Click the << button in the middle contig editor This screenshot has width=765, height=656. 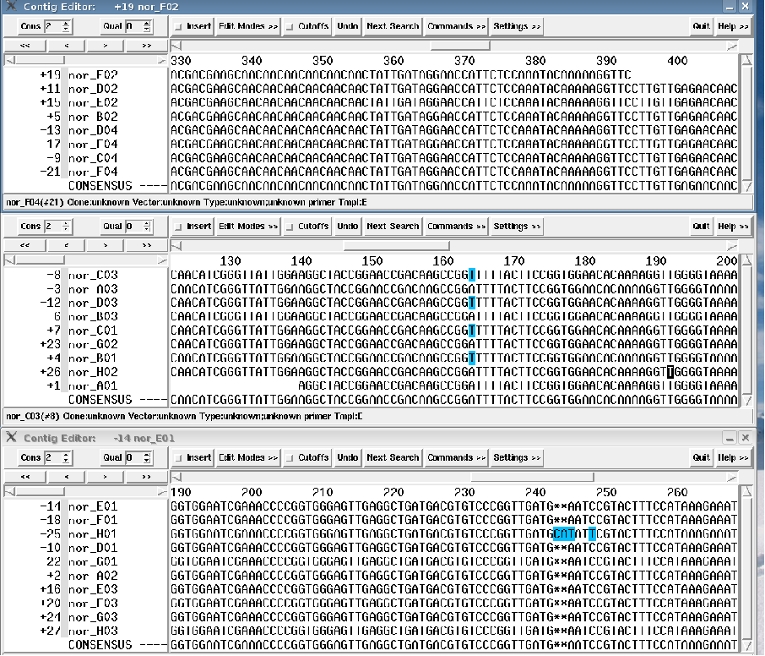coord(24,246)
